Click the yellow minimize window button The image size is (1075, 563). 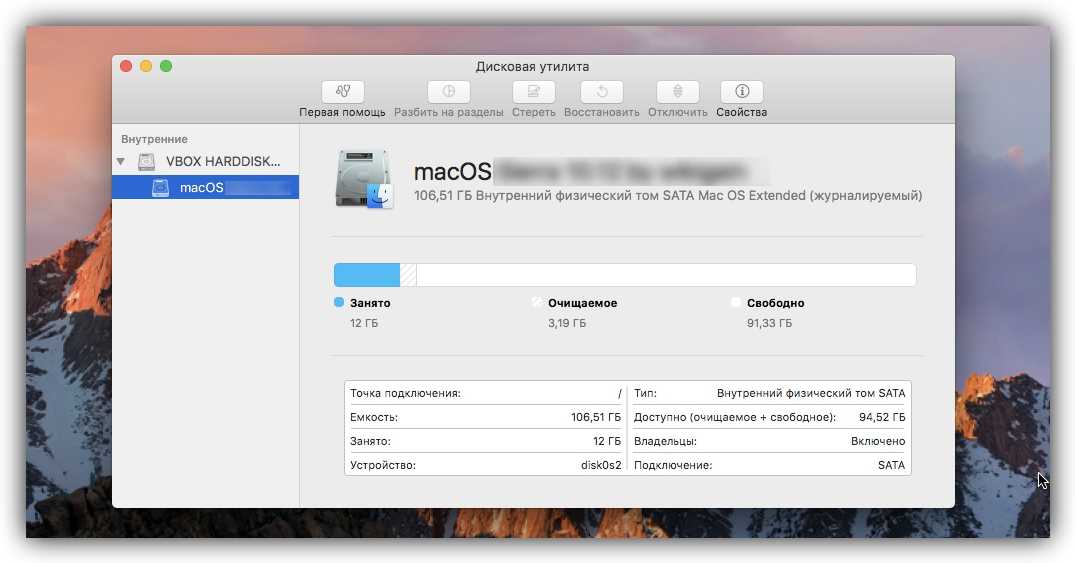pos(146,66)
